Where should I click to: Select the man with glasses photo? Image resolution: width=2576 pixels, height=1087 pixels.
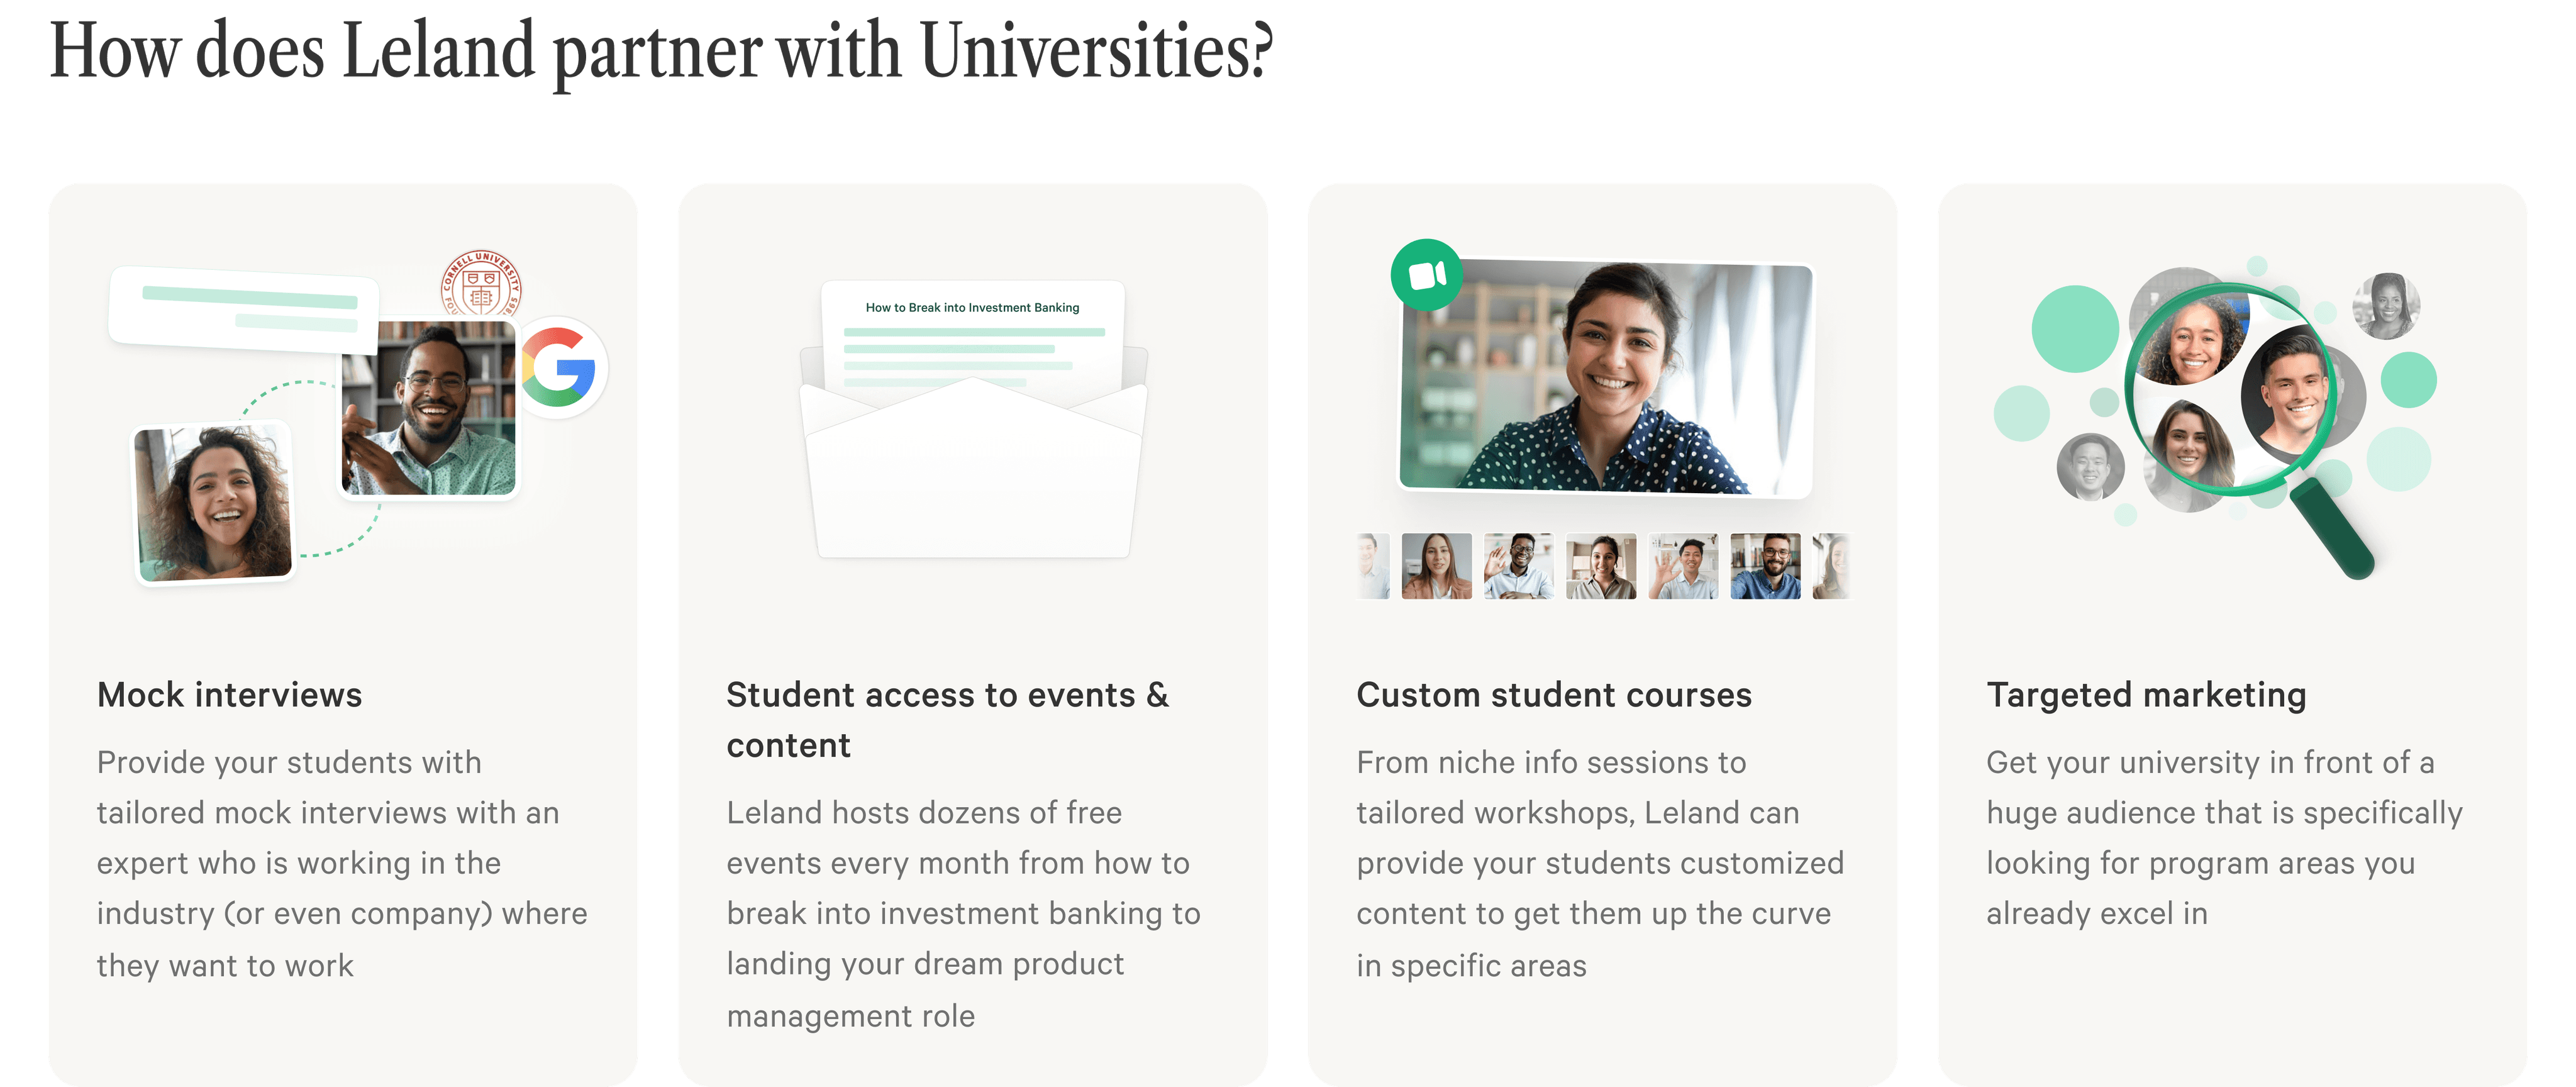[429, 408]
